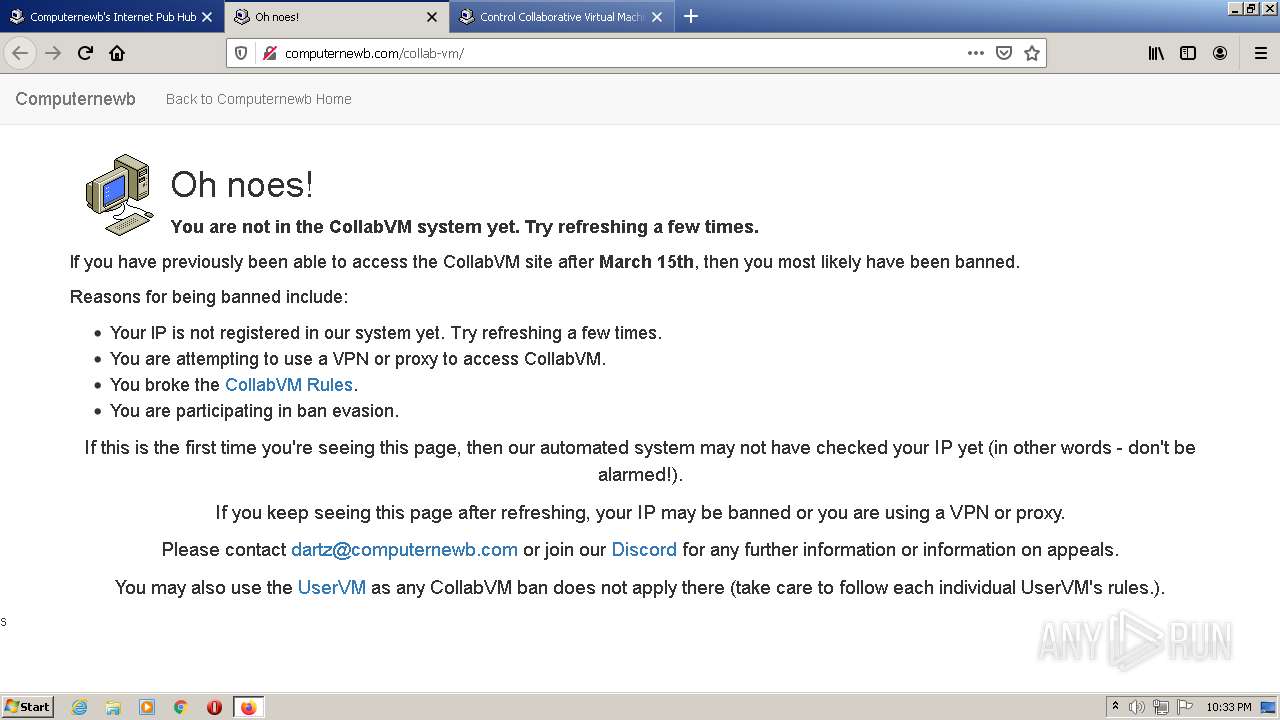Open Windows Start menu
The width and height of the screenshot is (1280, 720).
(x=27, y=707)
